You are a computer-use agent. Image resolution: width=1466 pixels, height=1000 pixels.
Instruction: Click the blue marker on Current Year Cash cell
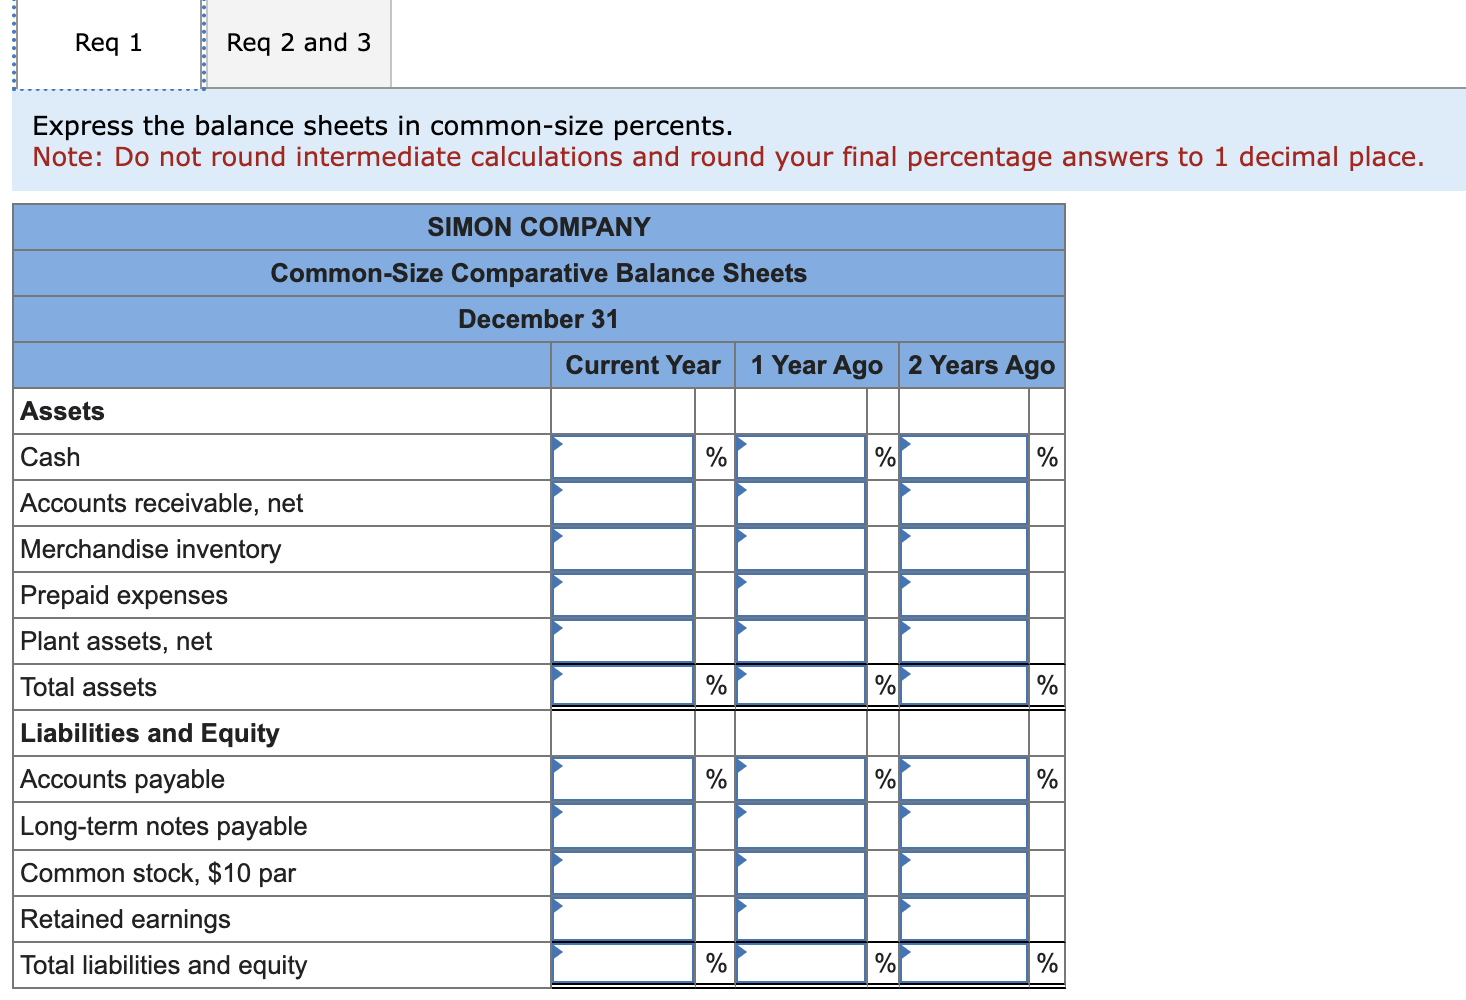[558, 443]
